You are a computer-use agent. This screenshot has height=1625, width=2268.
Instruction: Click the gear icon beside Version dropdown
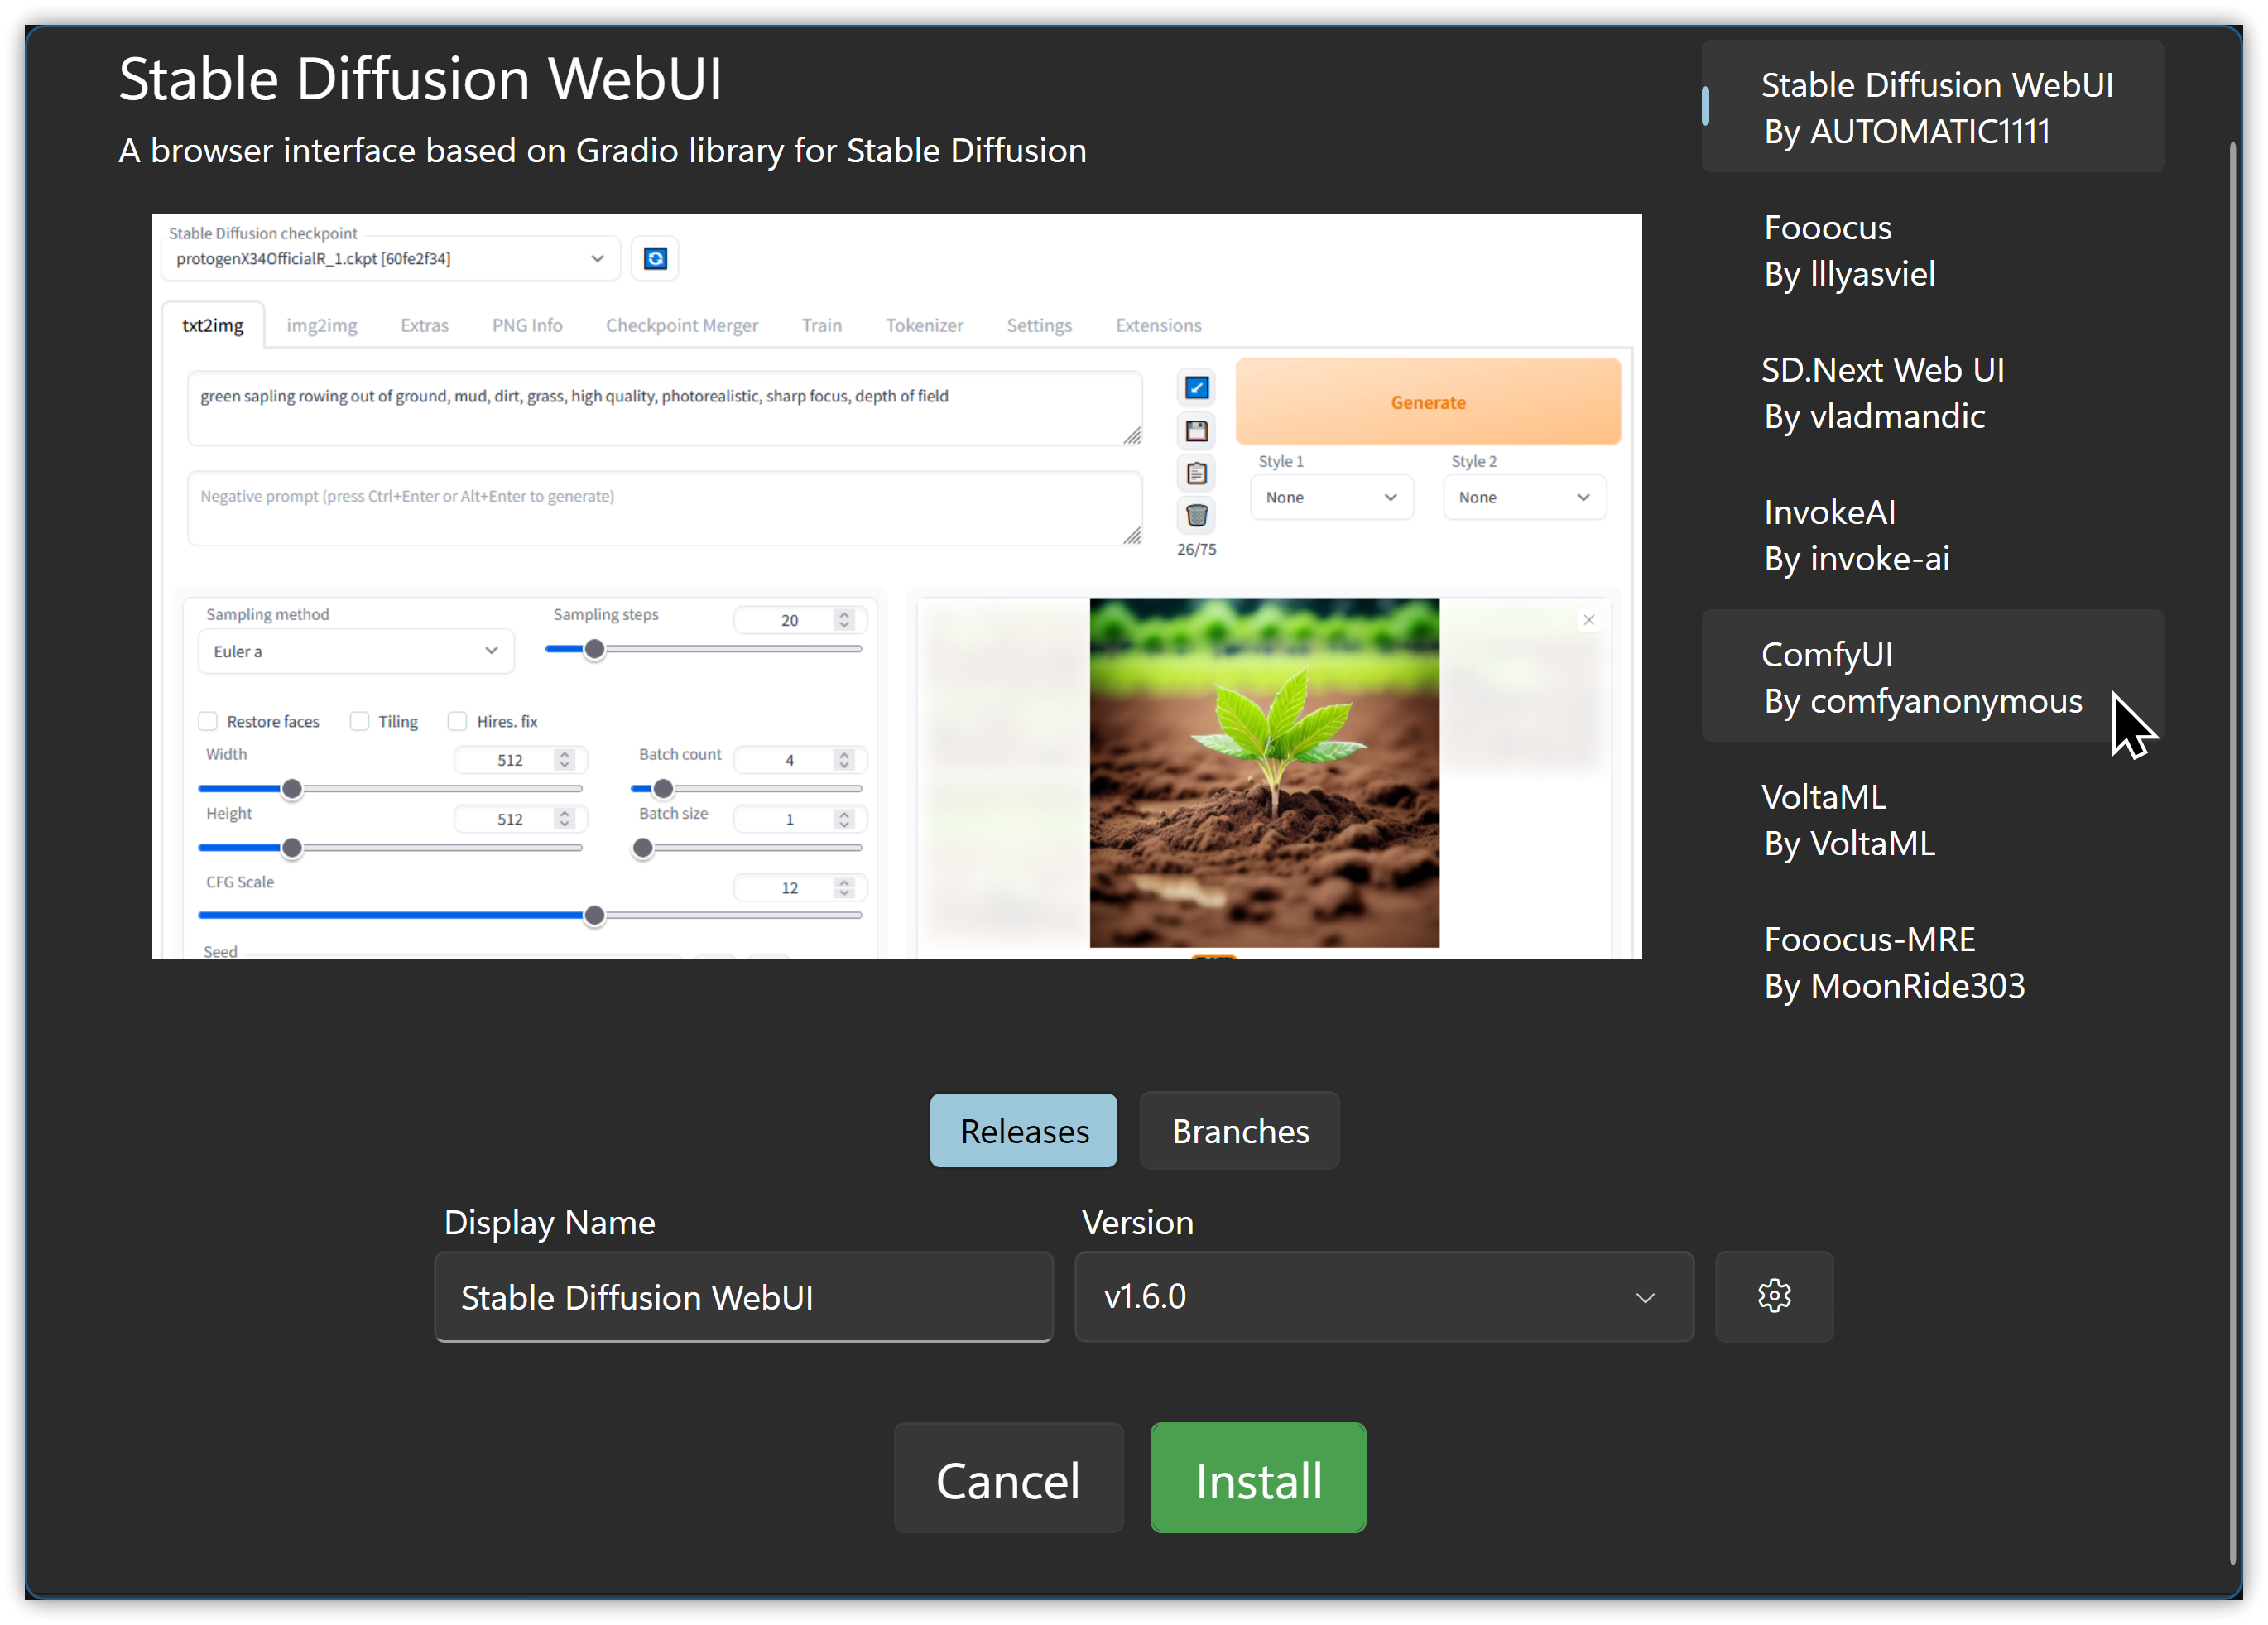1773,1296
